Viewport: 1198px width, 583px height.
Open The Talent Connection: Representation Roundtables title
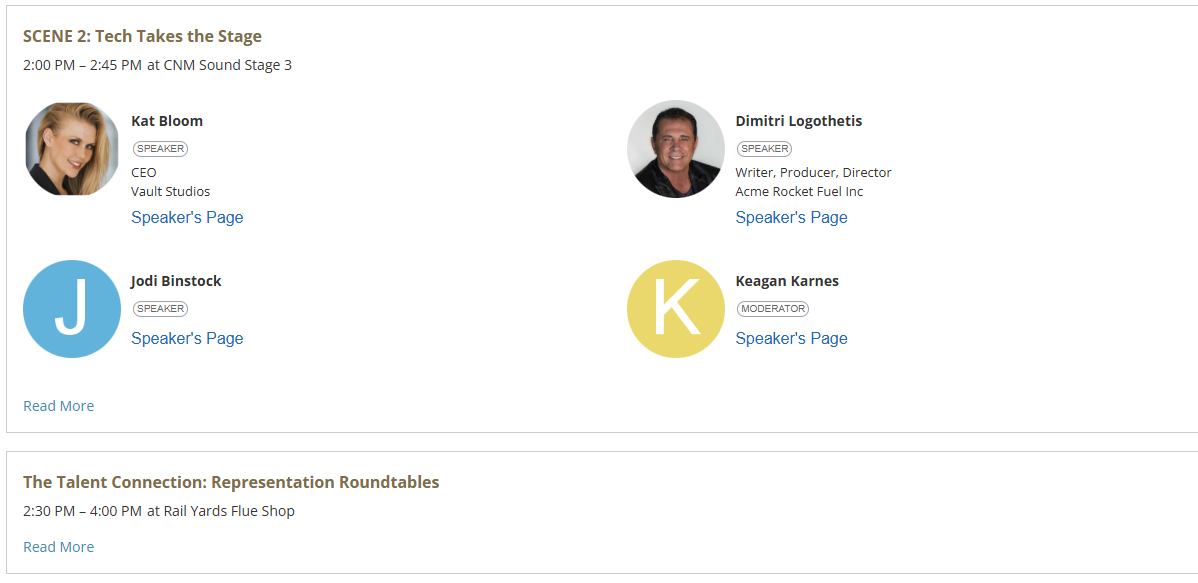point(232,482)
